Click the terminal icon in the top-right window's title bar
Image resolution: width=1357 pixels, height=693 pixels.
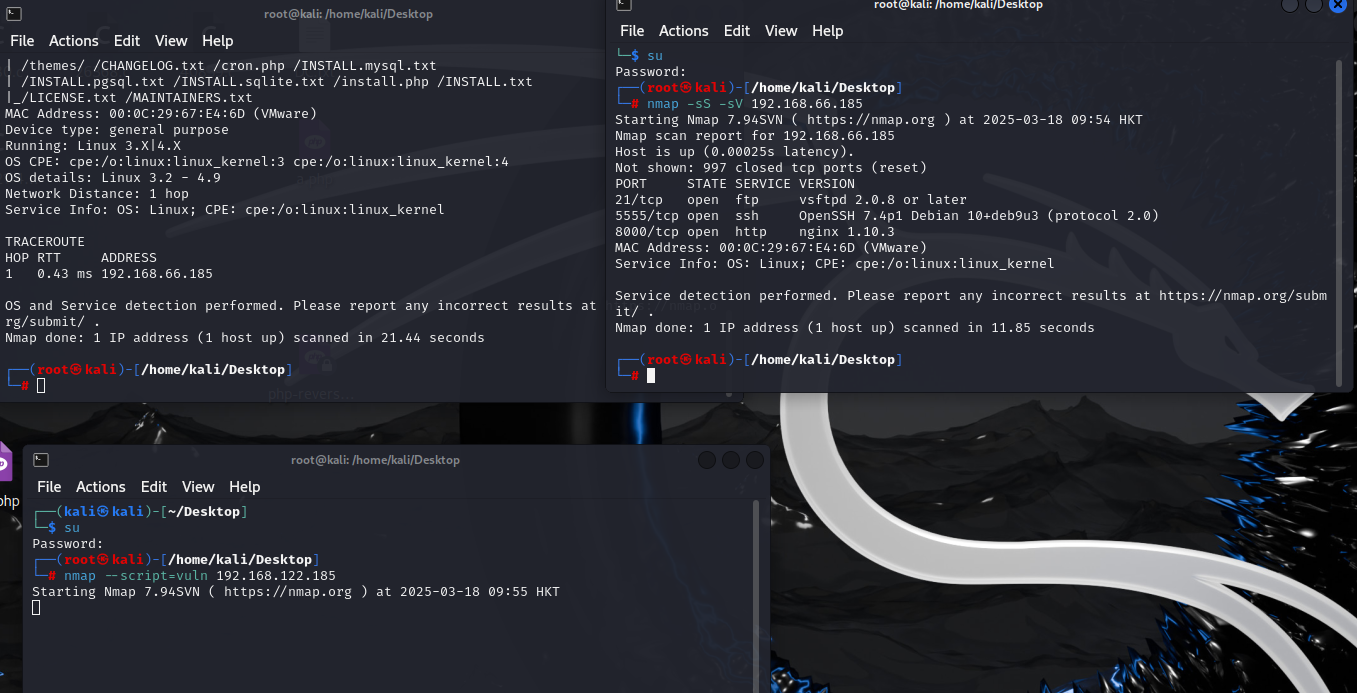[623, 5]
